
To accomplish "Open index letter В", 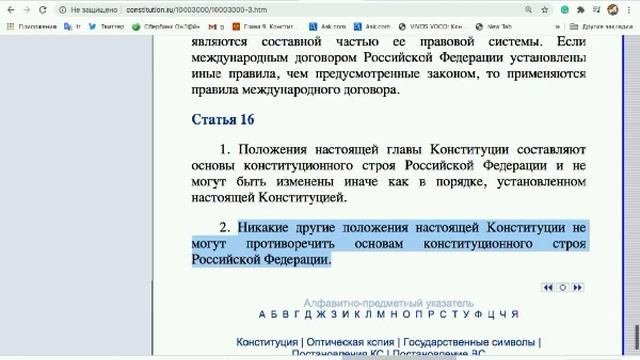I will [286, 314].
